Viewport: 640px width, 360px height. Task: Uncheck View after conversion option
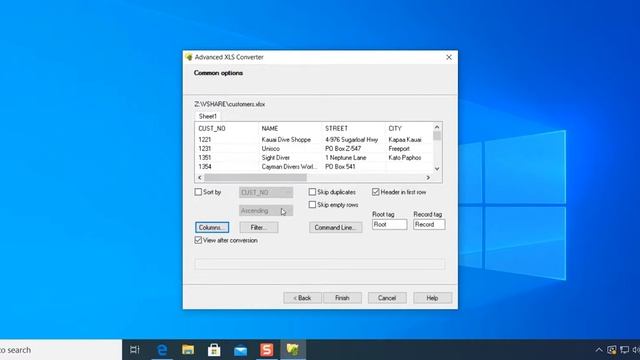[x=198, y=240]
